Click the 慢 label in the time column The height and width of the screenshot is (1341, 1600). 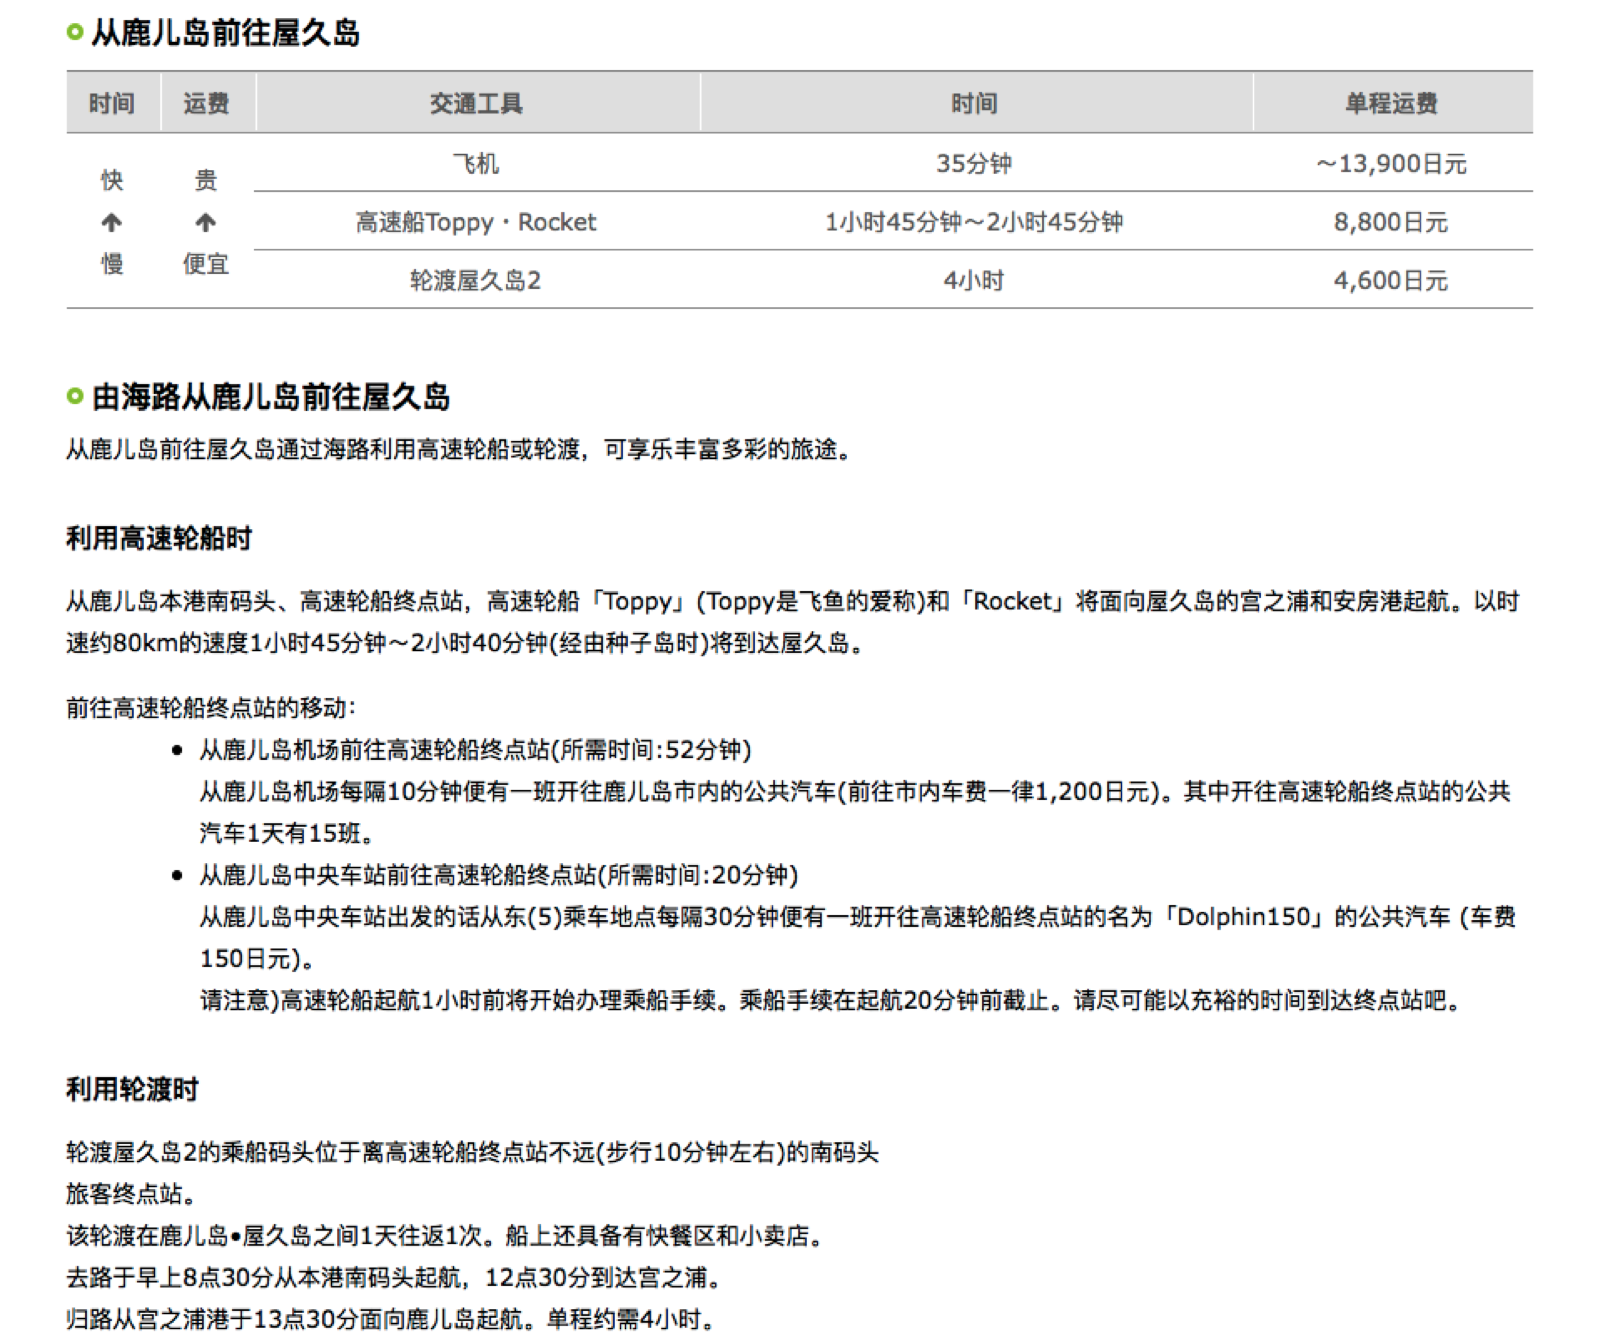[x=112, y=264]
